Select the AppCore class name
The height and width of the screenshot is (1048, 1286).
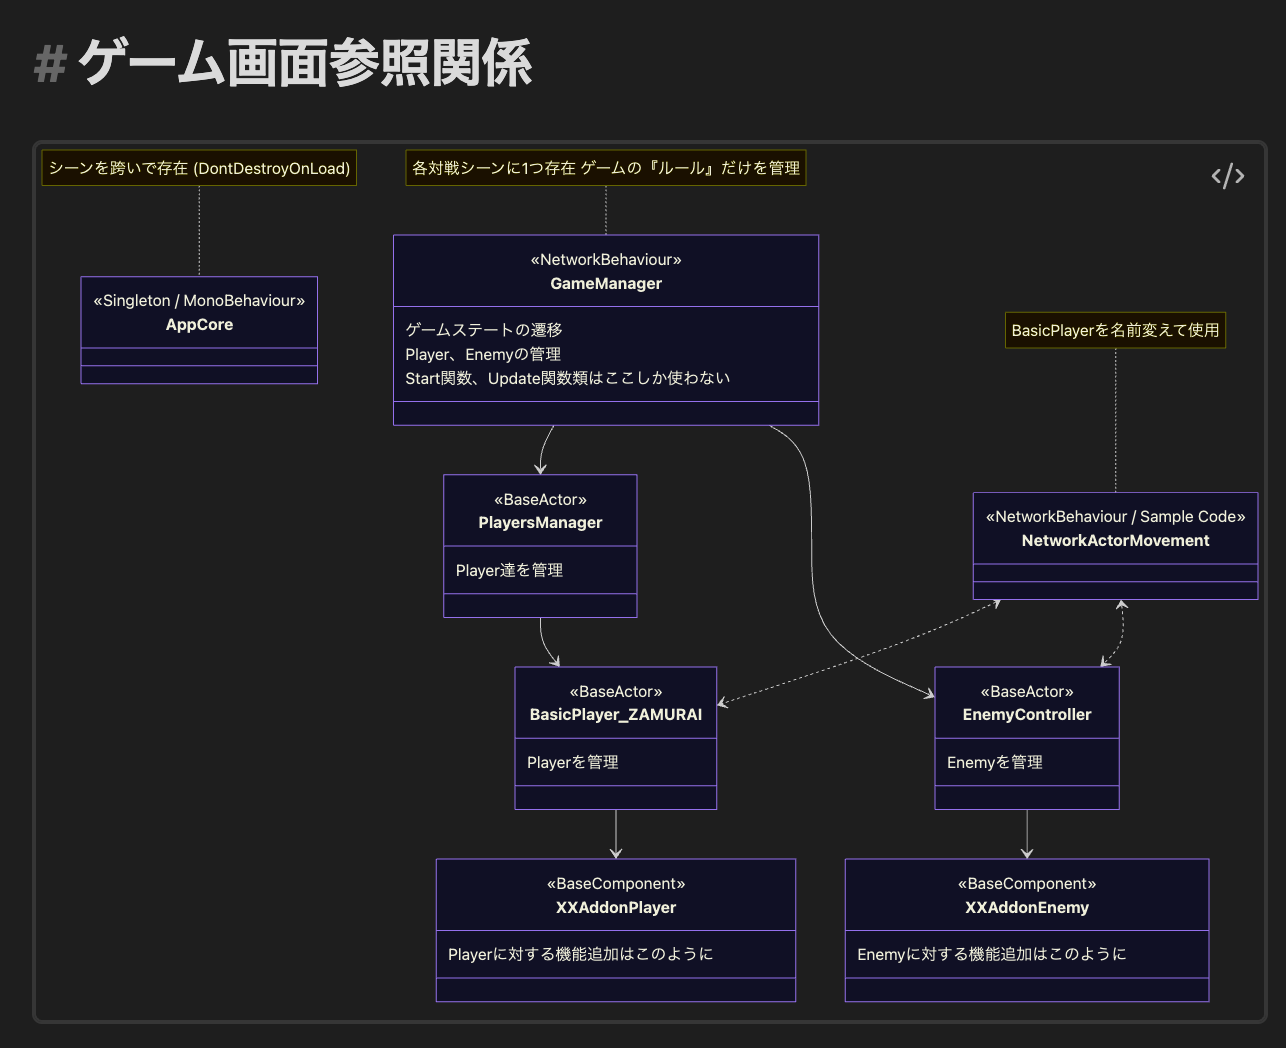point(199,325)
